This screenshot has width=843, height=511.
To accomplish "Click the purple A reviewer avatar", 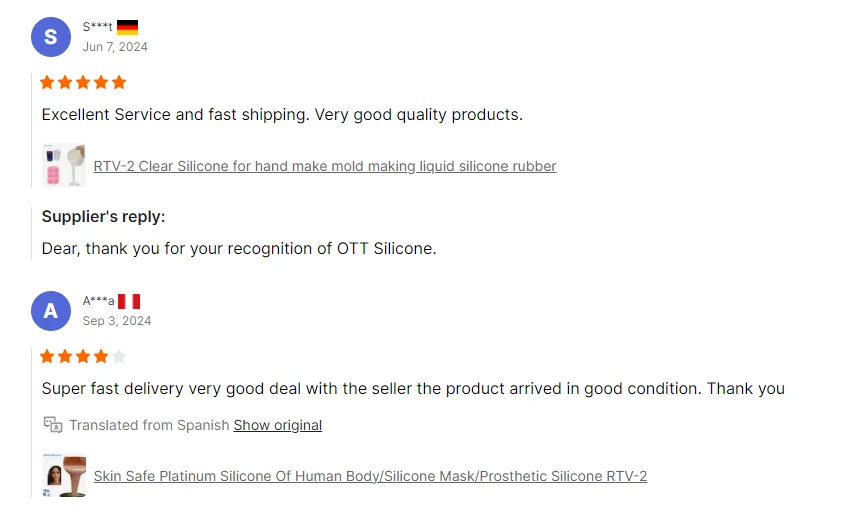I will point(51,311).
